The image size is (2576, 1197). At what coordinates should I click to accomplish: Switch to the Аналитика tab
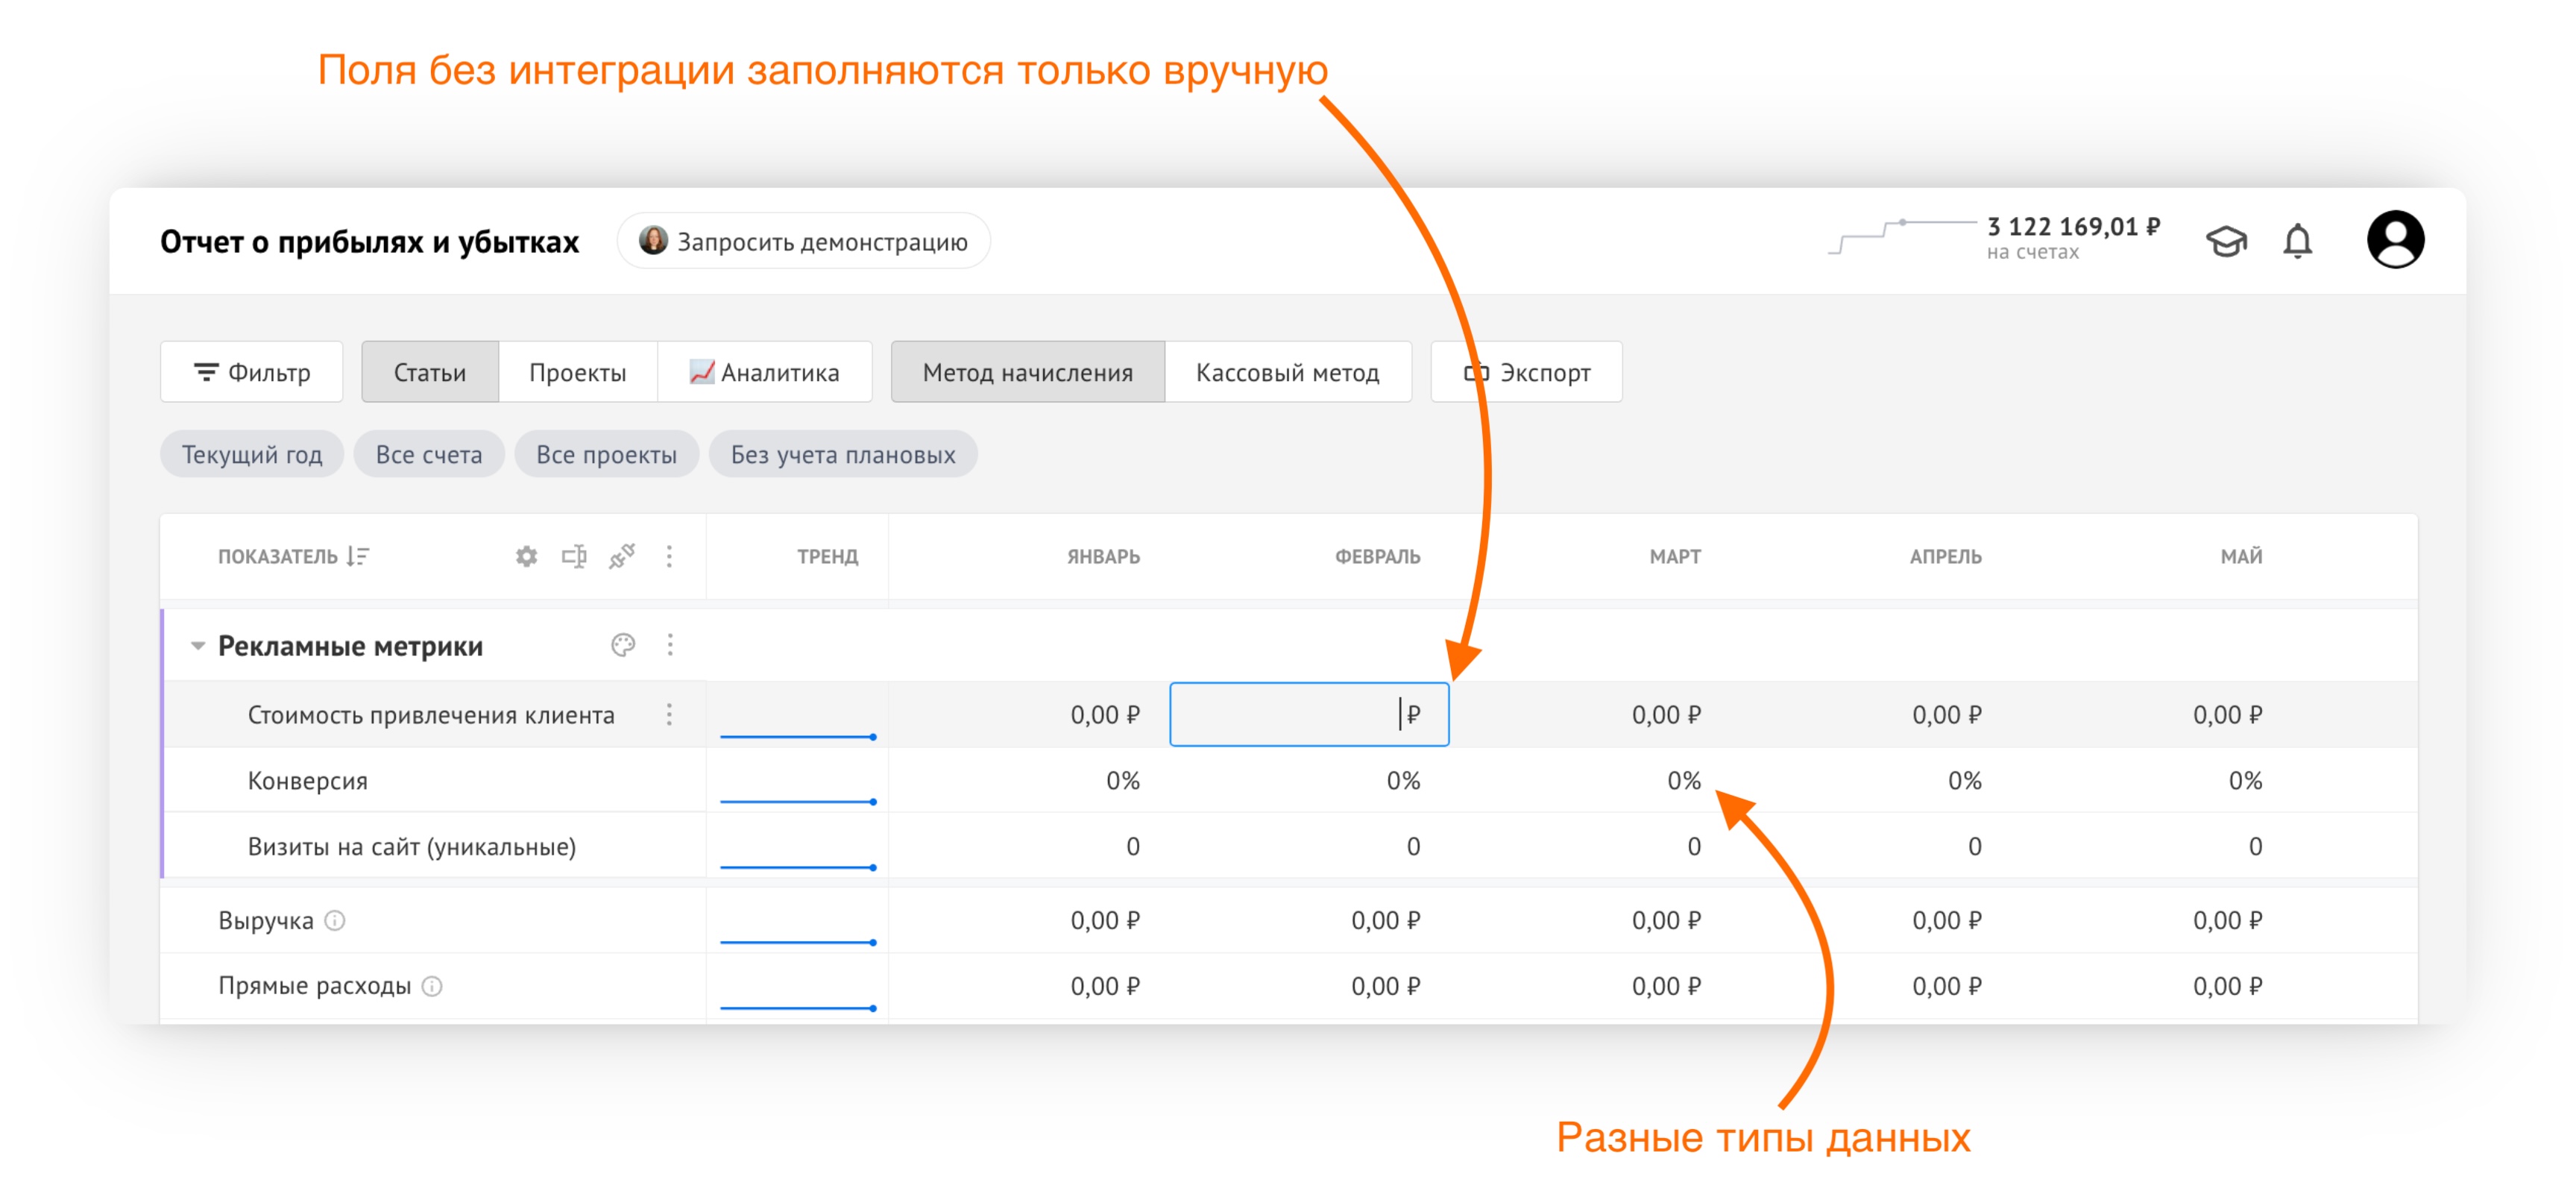point(765,372)
